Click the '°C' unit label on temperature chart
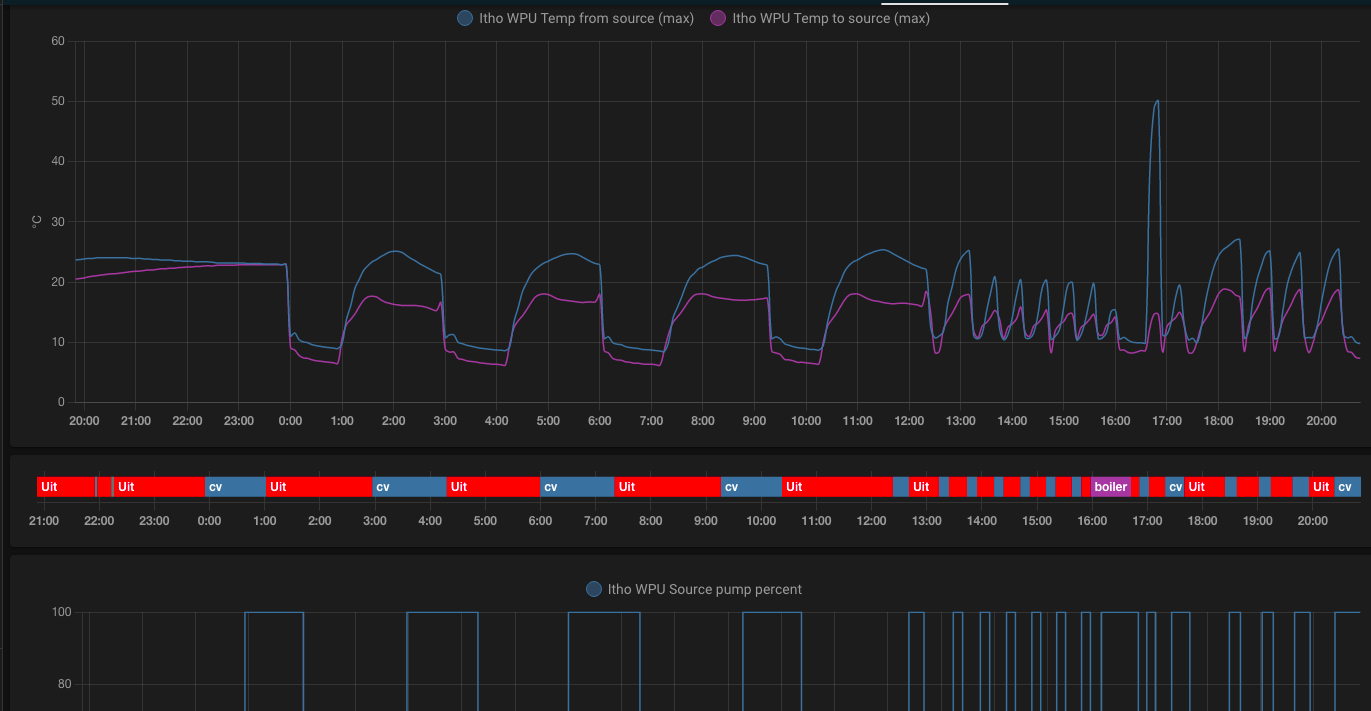 coord(36,222)
